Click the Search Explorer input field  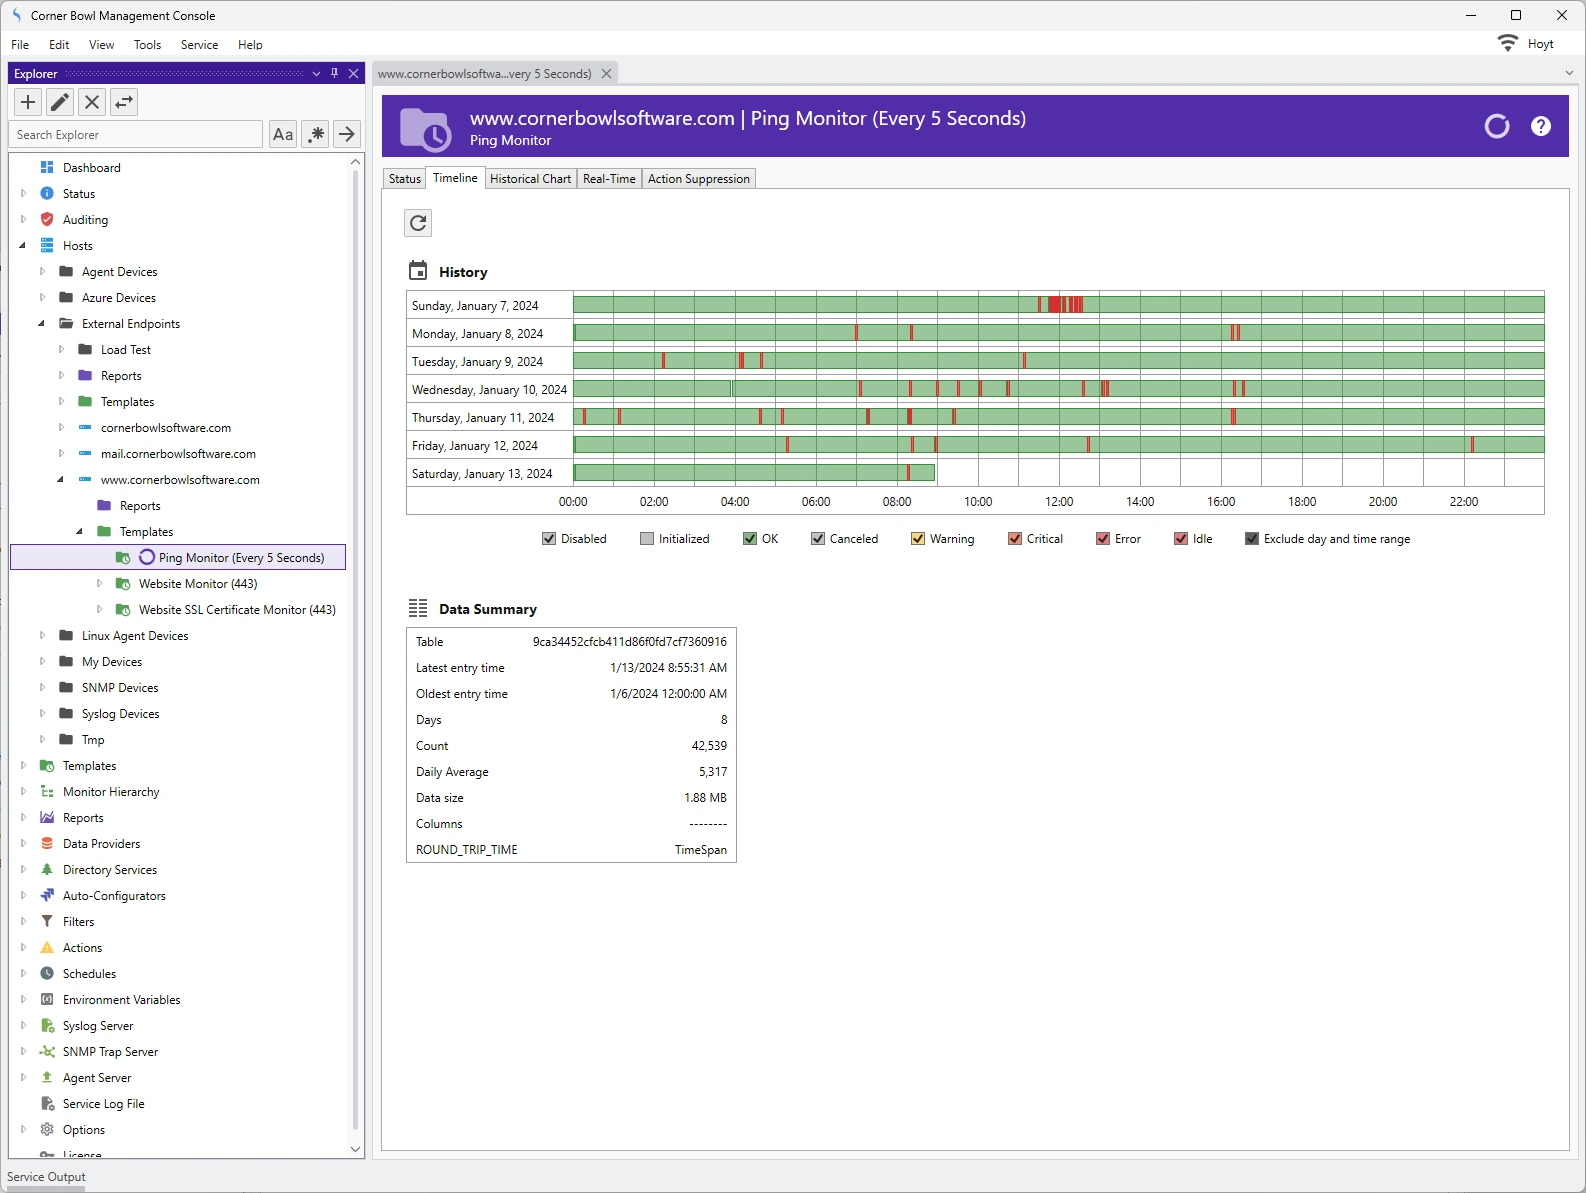click(x=136, y=135)
